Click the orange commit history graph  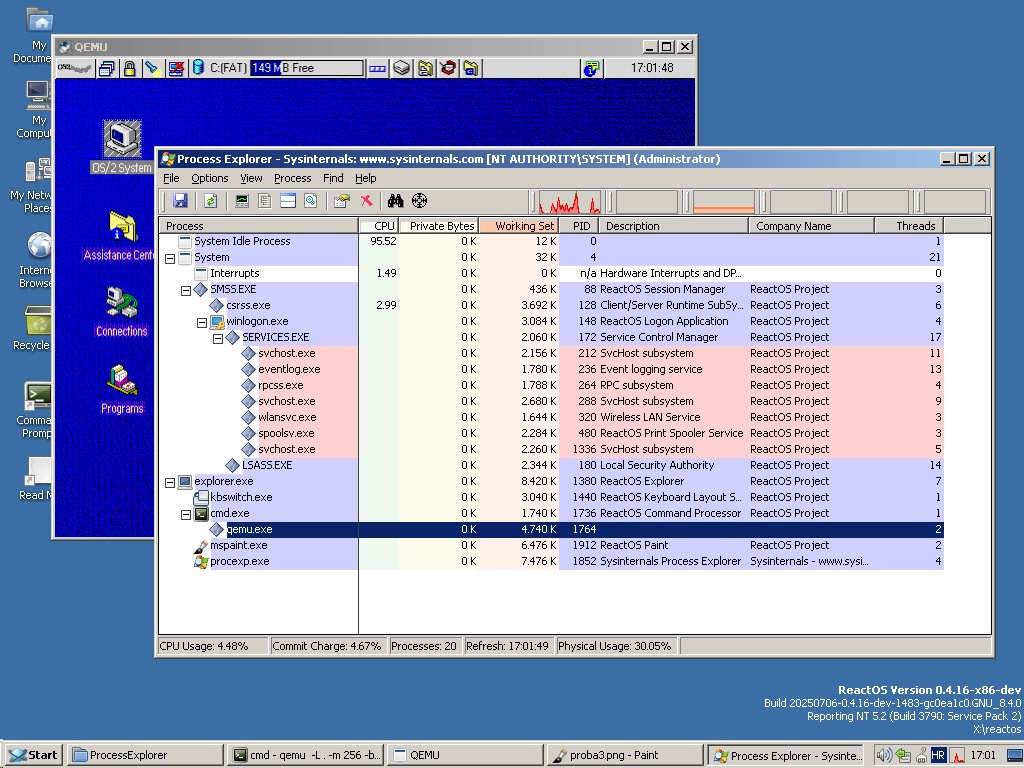pos(724,202)
